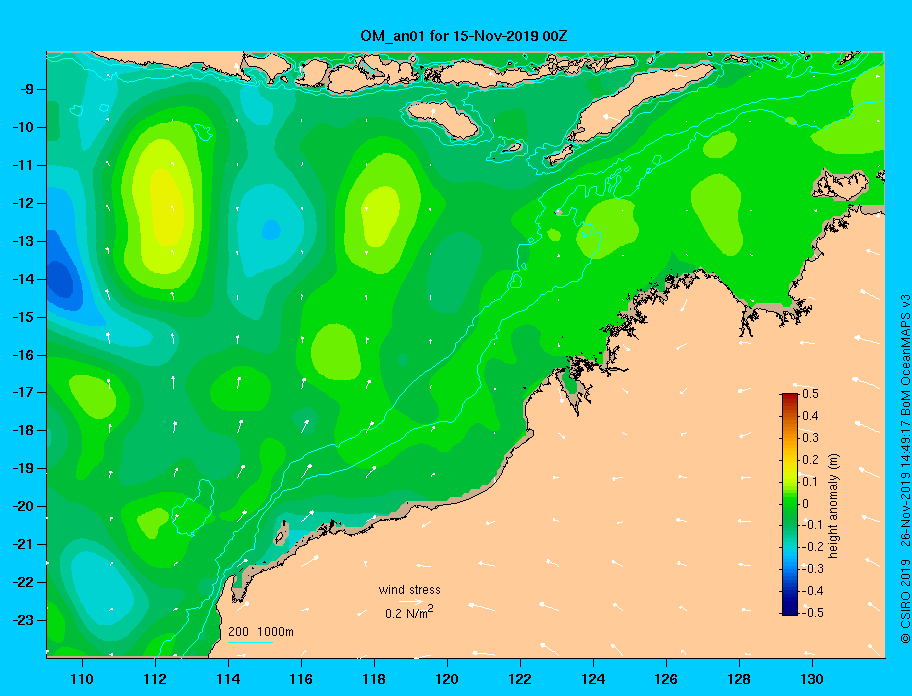Click the latitude axis label '-12'
Viewport: 912px width, 696px height.
pos(24,203)
